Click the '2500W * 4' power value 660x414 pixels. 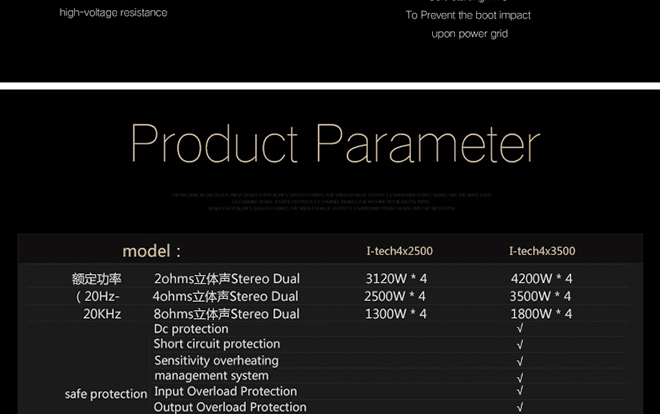pyautogui.click(x=395, y=296)
